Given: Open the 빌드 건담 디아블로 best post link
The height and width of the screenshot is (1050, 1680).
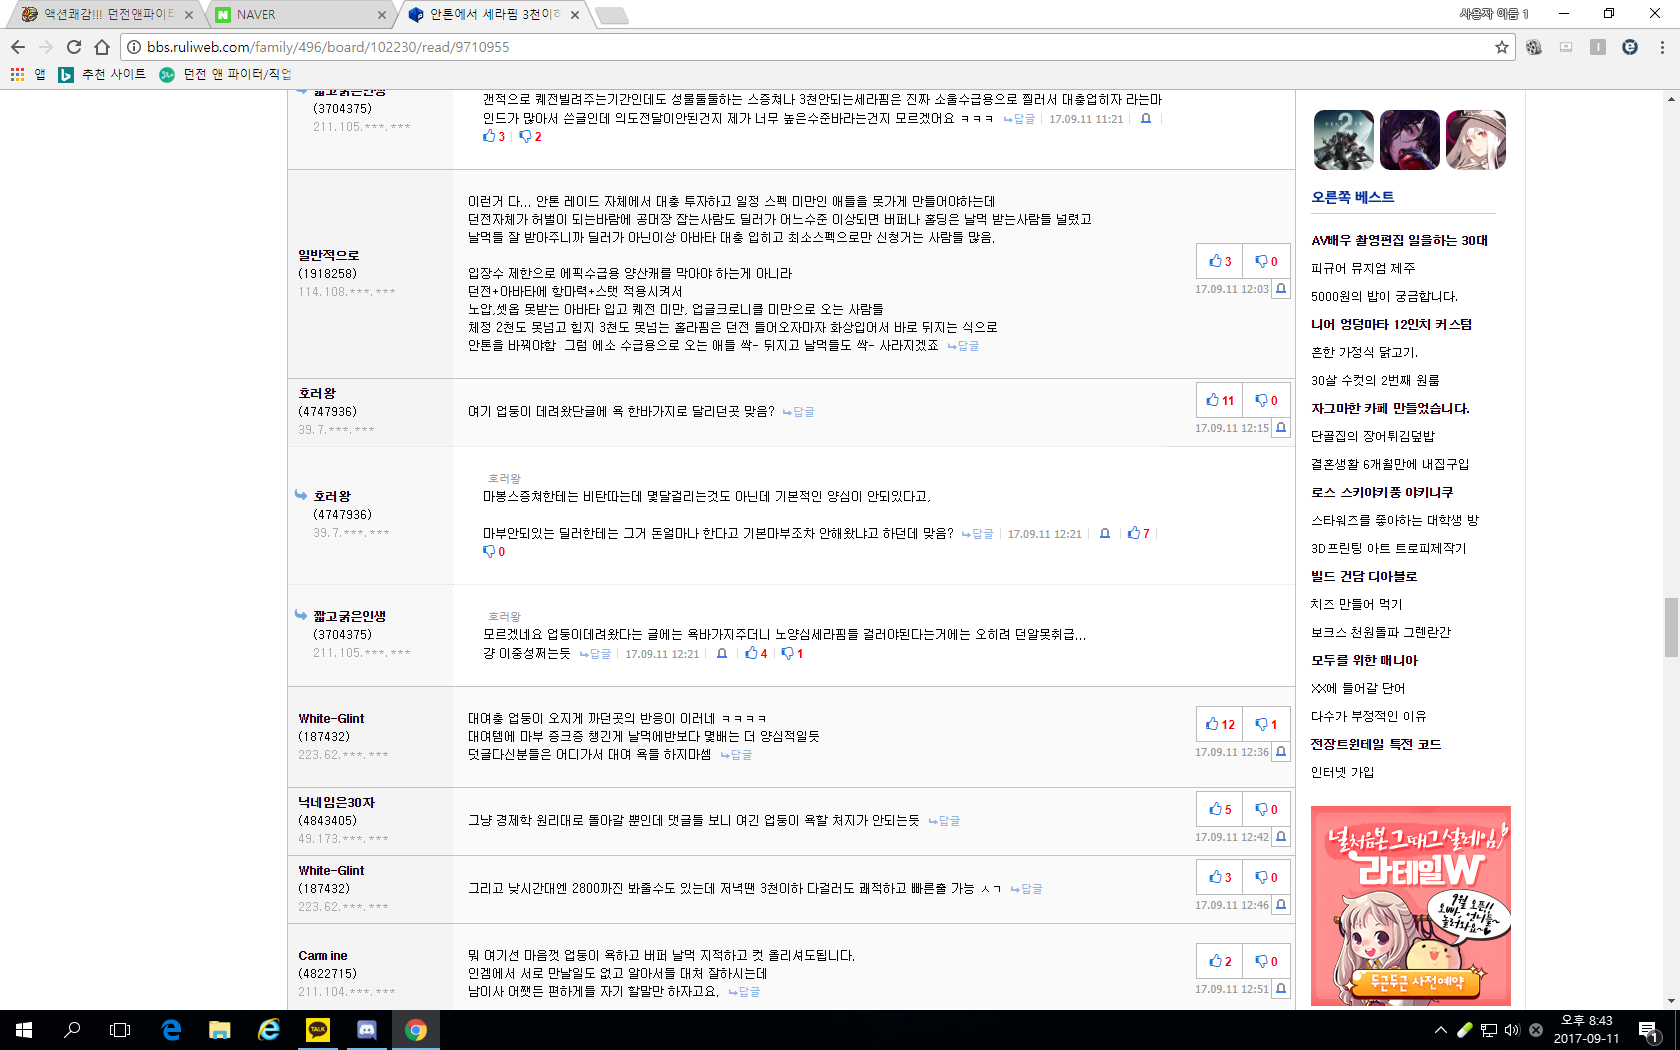Looking at the screenshot, I should pos(1363,576).
